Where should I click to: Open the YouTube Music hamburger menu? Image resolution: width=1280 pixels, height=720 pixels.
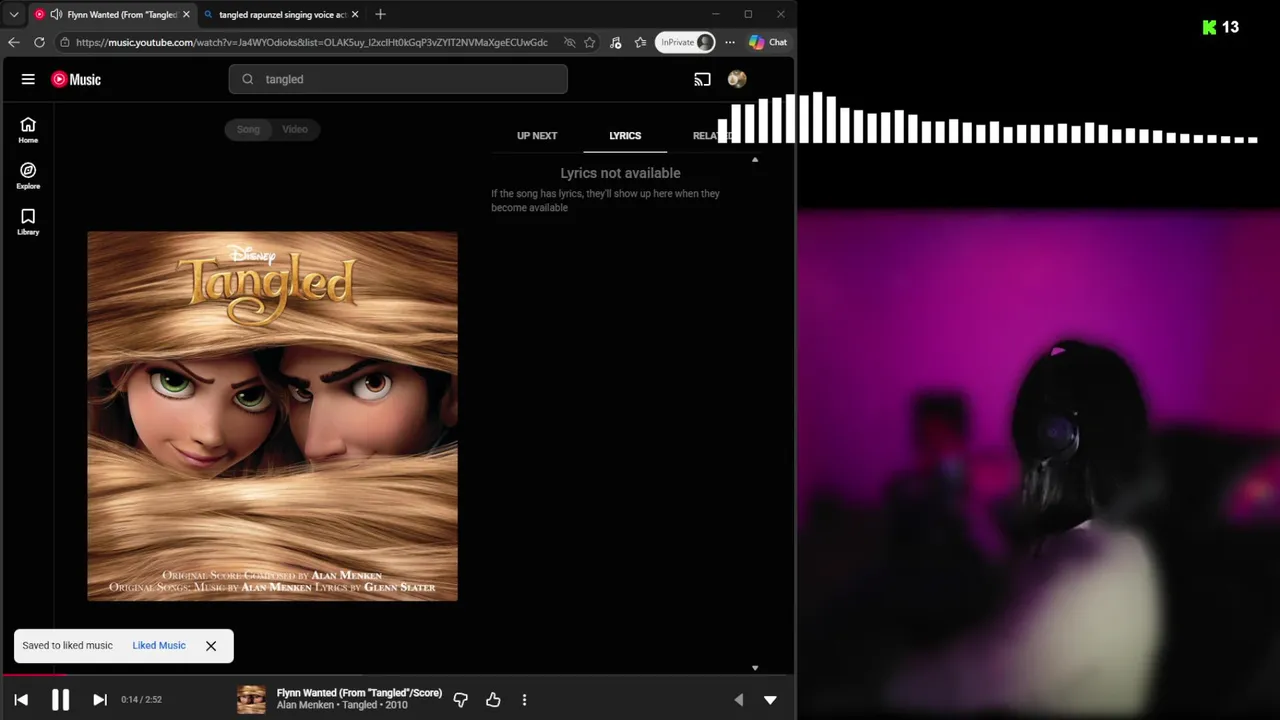click(28, 79)
